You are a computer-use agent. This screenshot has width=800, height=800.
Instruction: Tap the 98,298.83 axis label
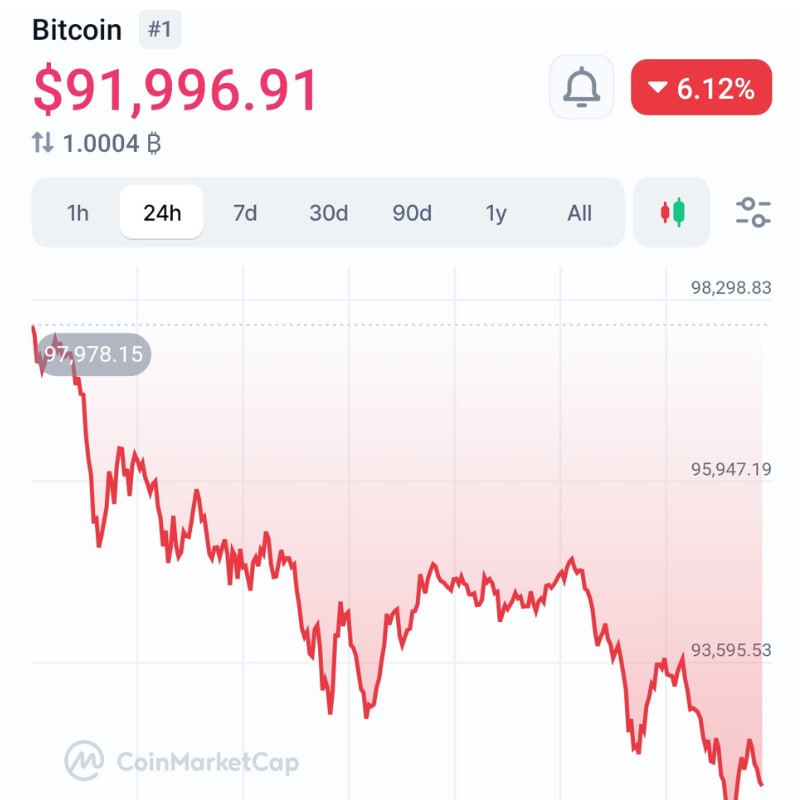pyautogui.click(x=731, y=288)
